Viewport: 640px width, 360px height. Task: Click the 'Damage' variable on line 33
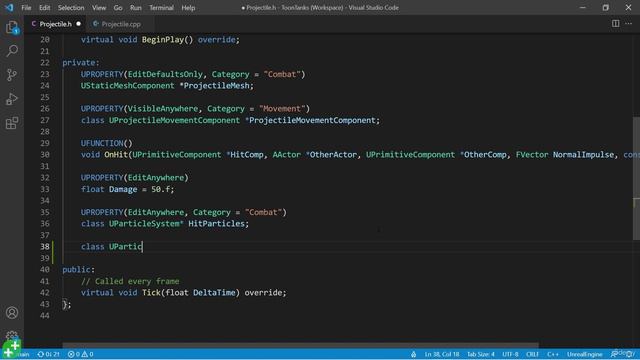123,189
